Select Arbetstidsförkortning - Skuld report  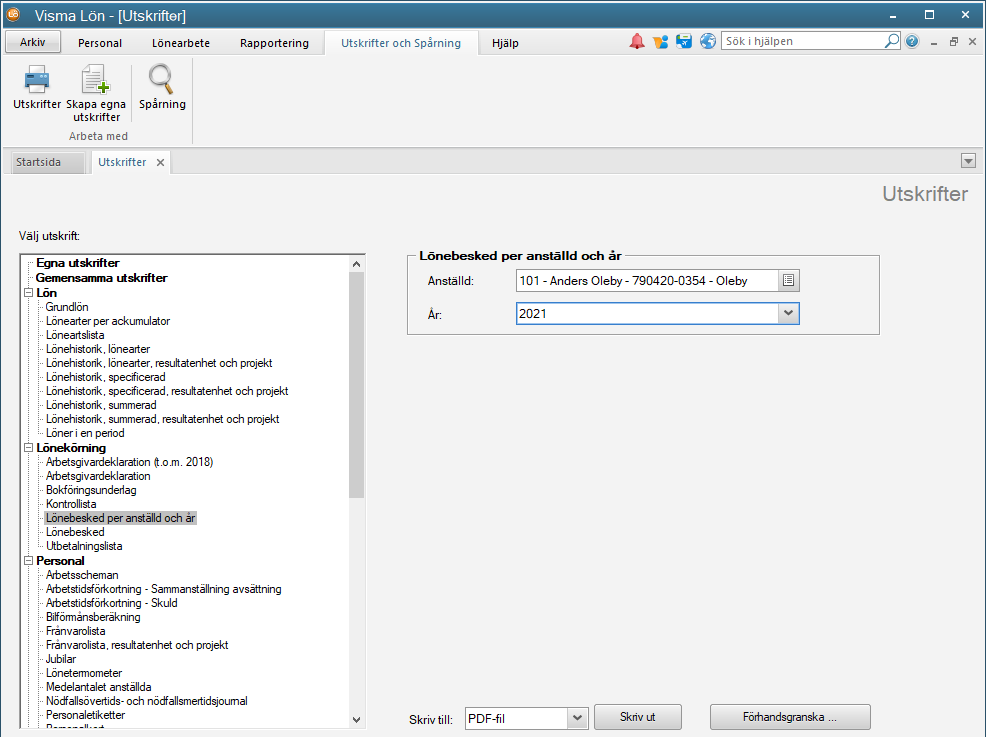coord(111,603)
